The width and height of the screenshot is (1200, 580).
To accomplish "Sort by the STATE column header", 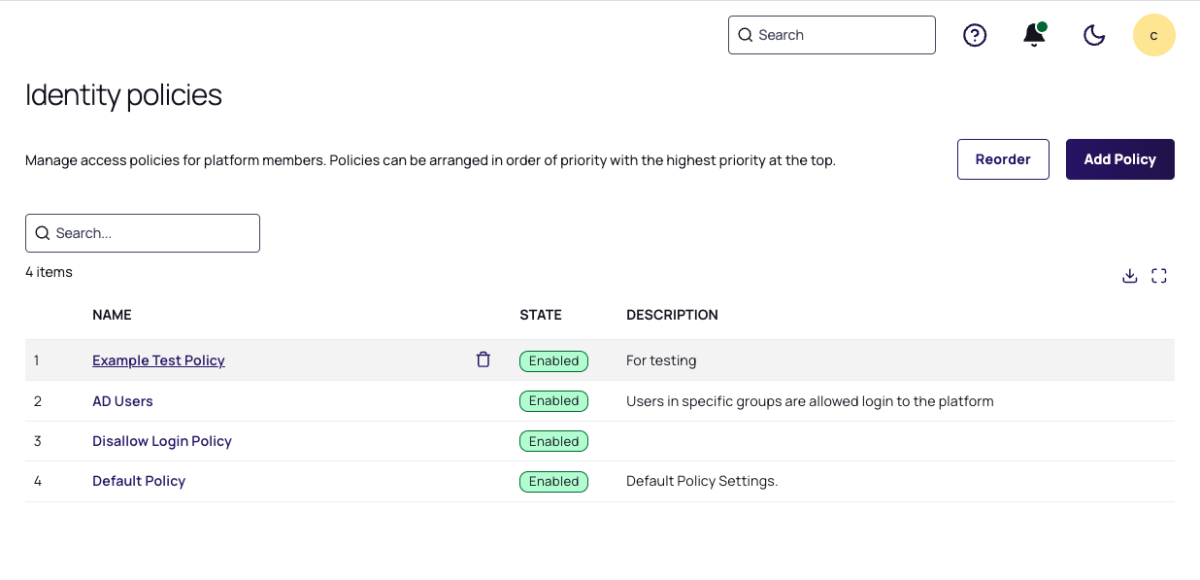I will [540, 315].
